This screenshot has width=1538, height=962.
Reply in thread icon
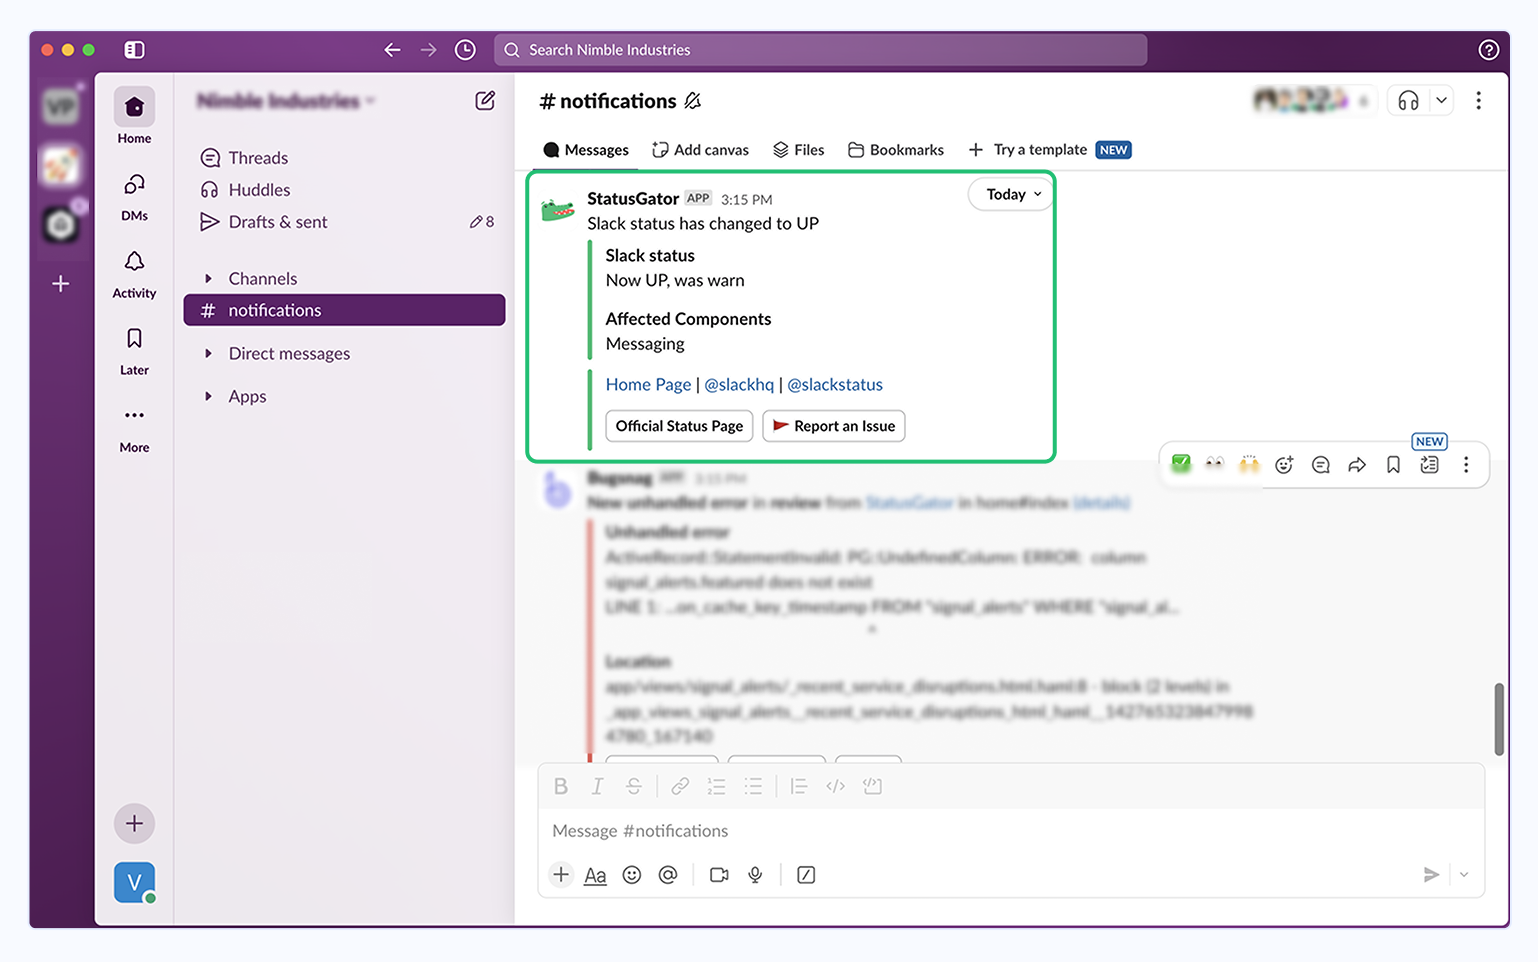pos(1320,464)
